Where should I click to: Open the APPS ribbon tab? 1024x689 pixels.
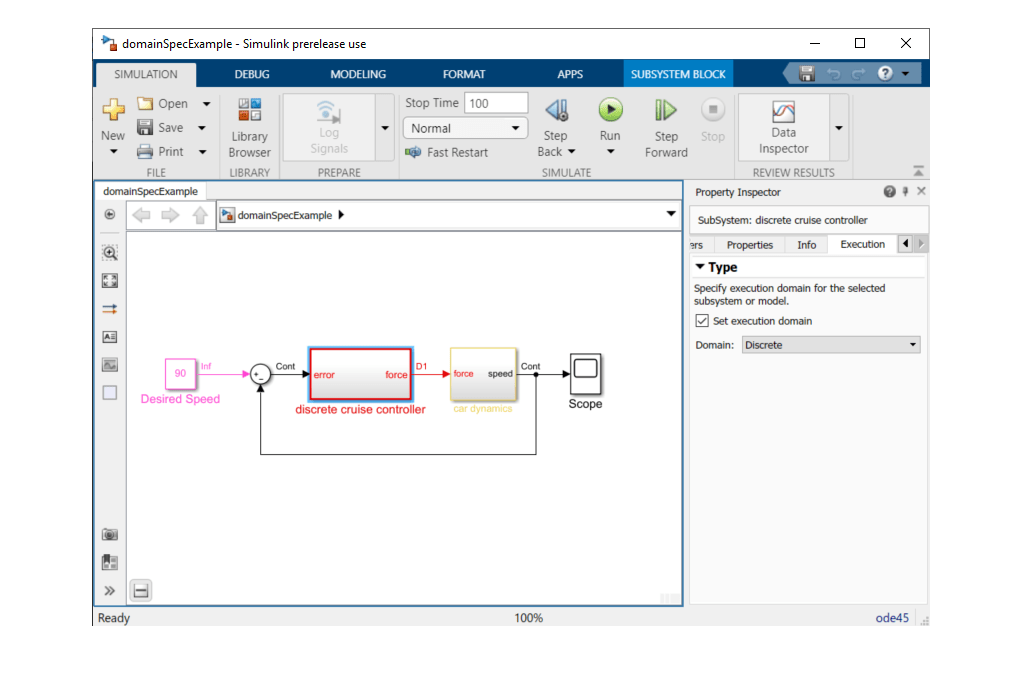pyautogui.click(x=570, y=74)
